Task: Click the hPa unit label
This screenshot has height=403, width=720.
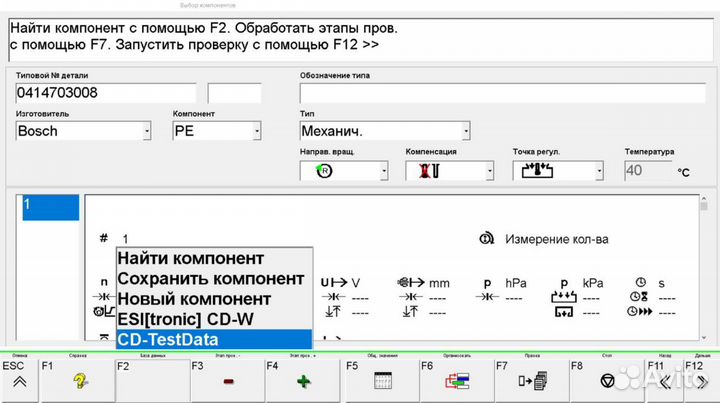Action: 516,283
